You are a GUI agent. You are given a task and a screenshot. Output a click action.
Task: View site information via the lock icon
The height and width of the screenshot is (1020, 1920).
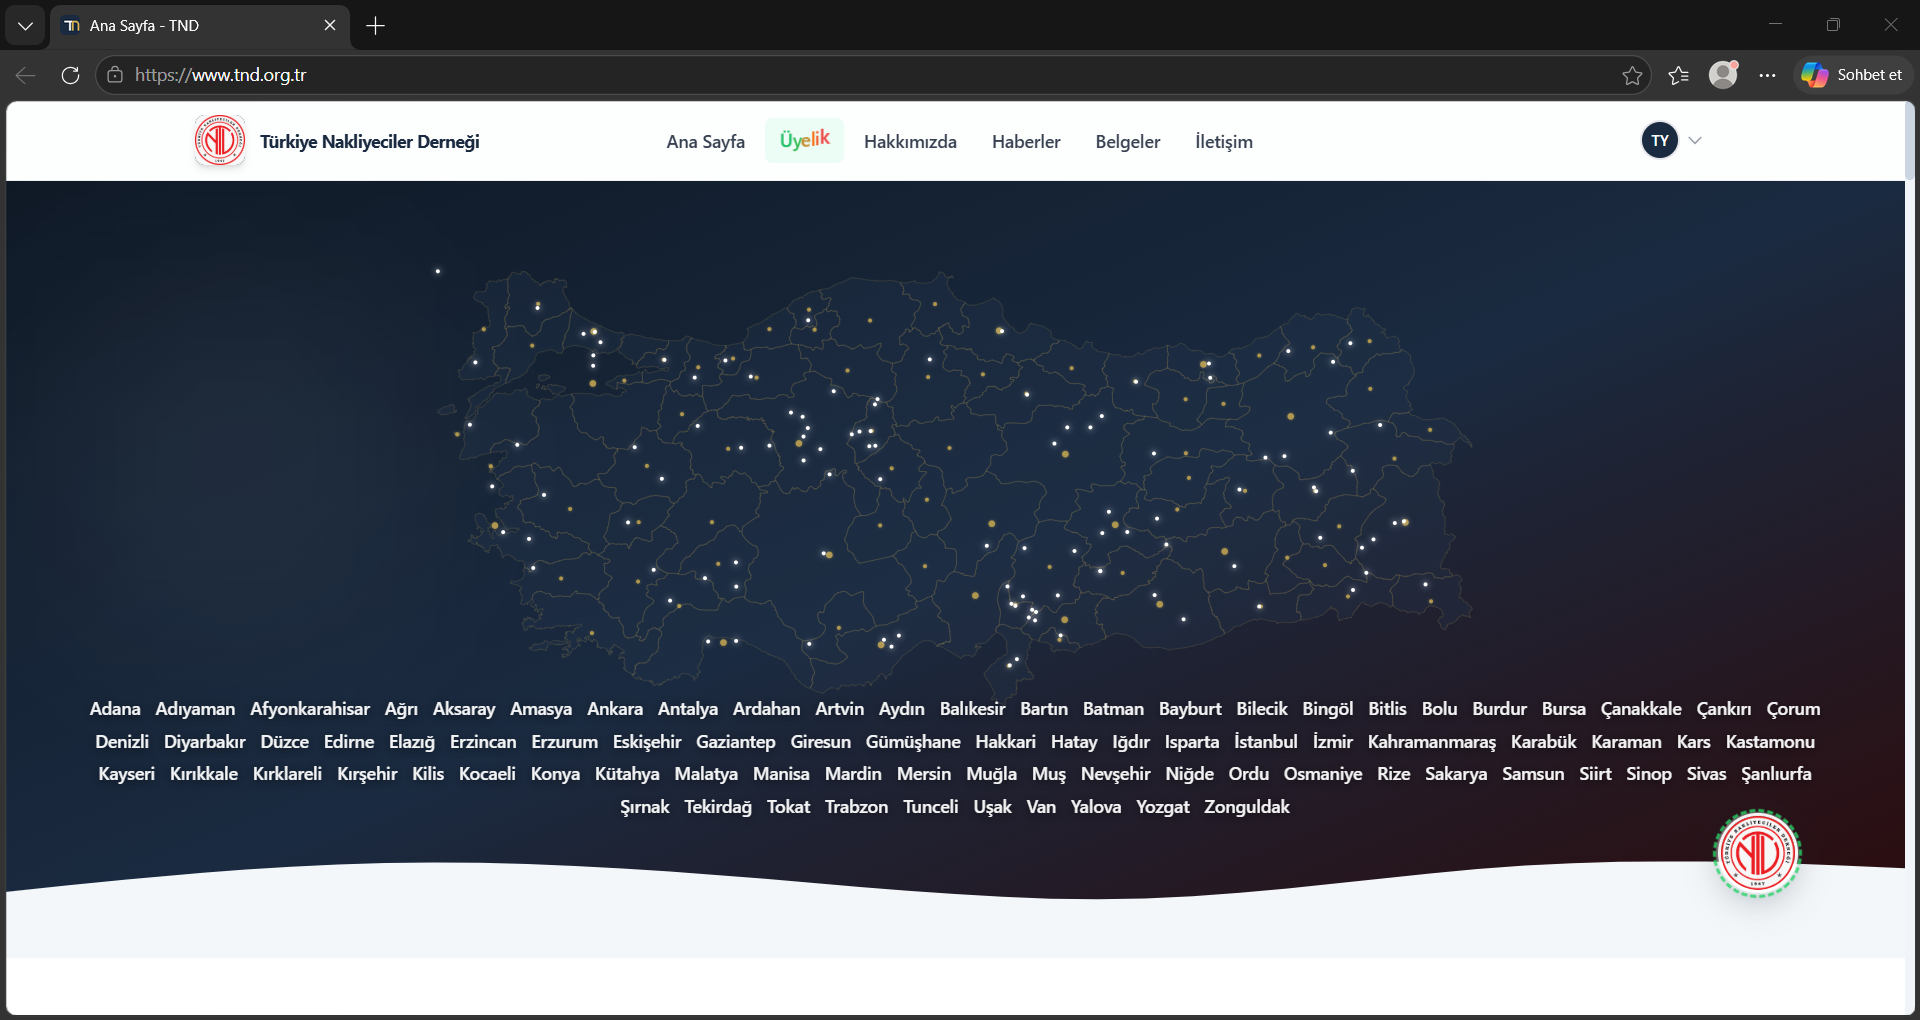pos(115,75)
